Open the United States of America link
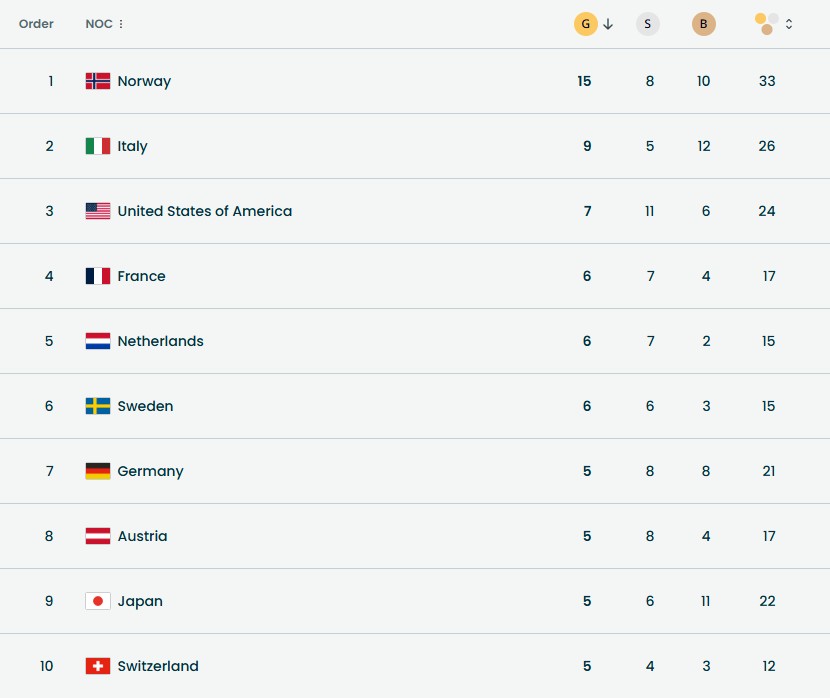The height and width of the screenshot is (698, 830). pyautogui.click(x=205, y=211)
